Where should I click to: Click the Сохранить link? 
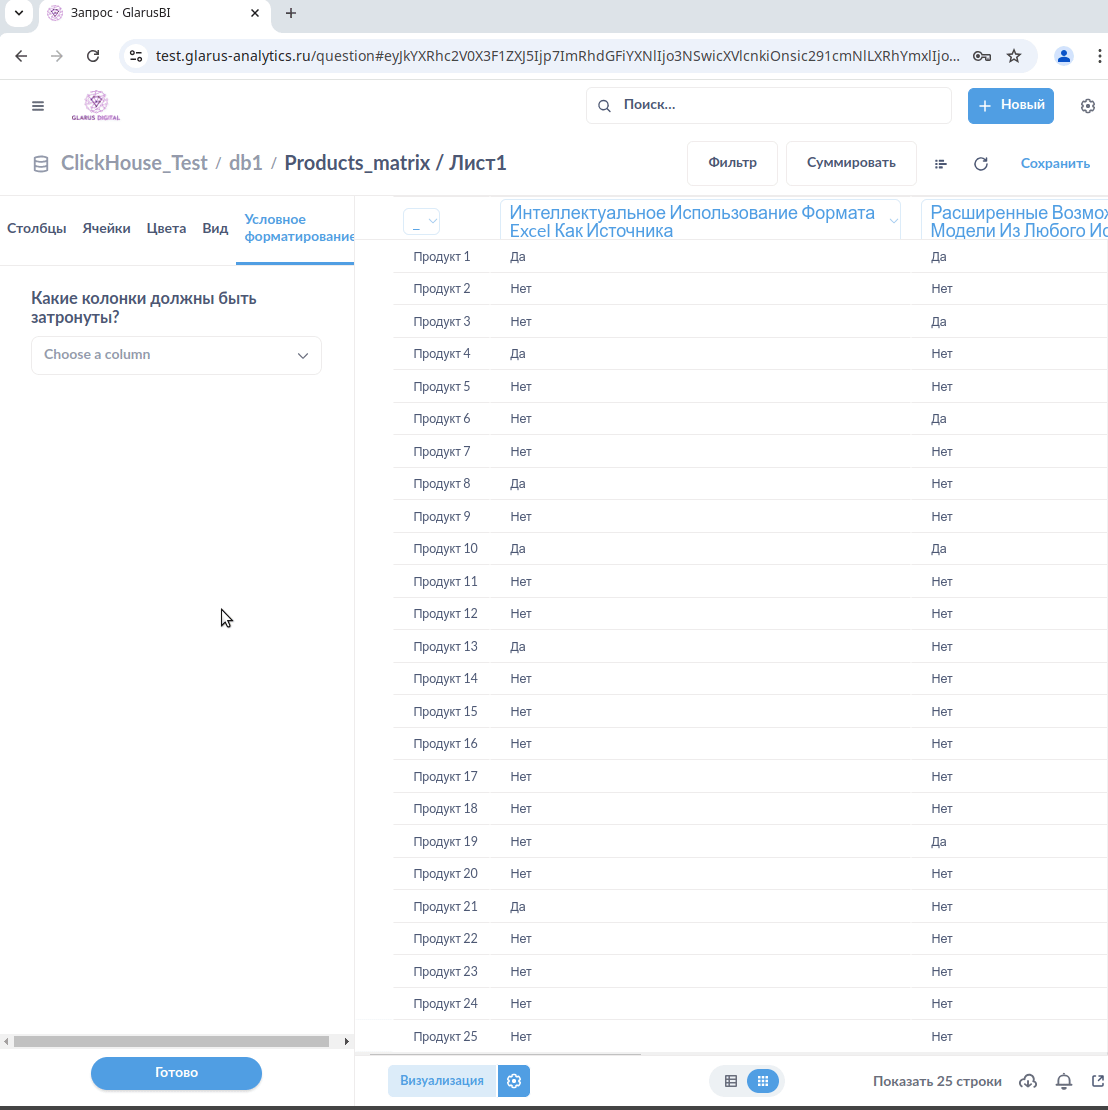click(1055, 164)
